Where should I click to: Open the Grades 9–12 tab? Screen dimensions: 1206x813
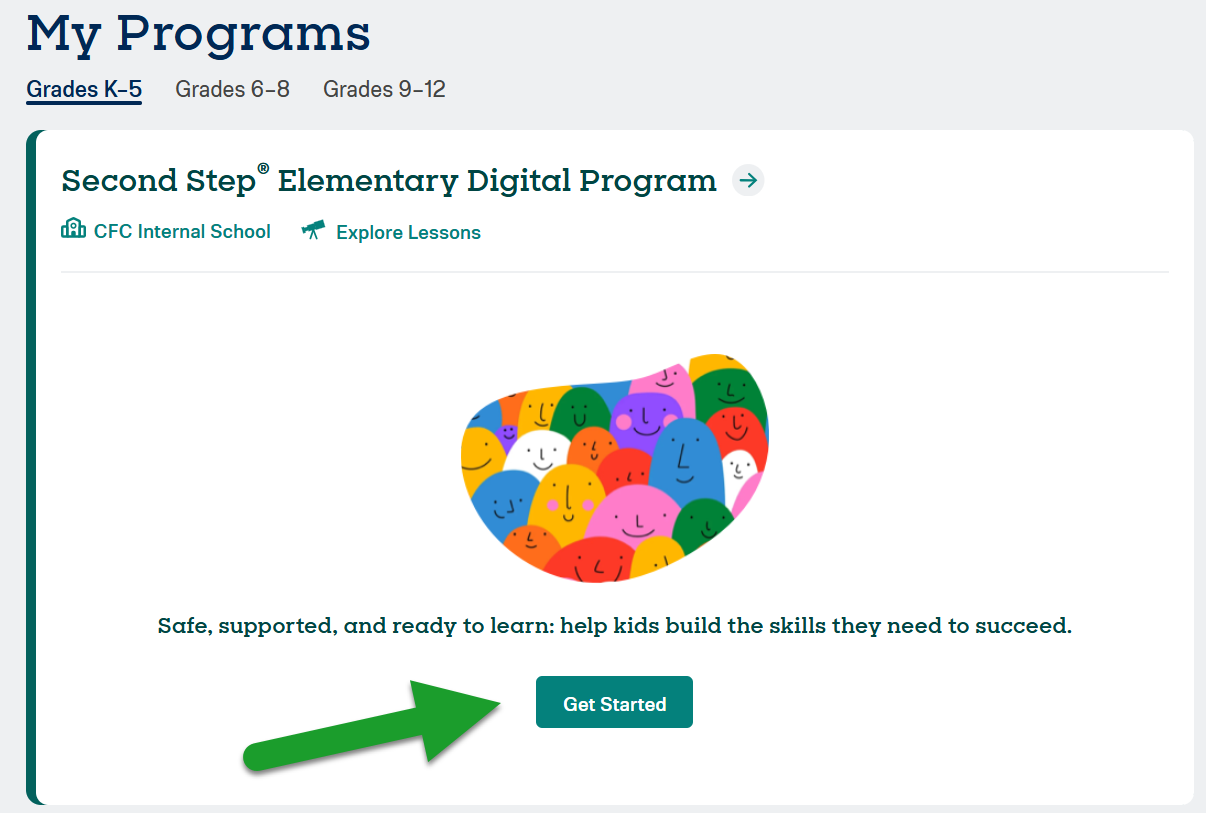tap(384, 89)
